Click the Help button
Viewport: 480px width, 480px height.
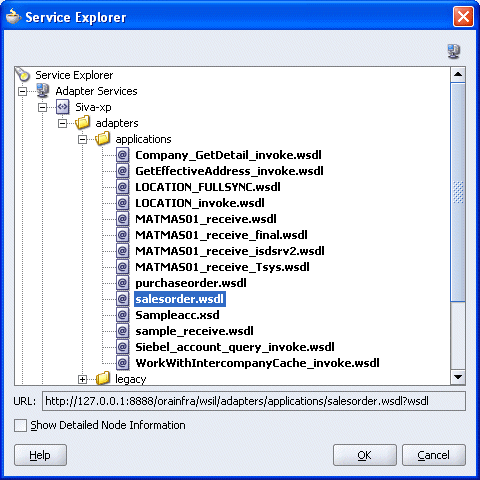click(x=40, y=455)
